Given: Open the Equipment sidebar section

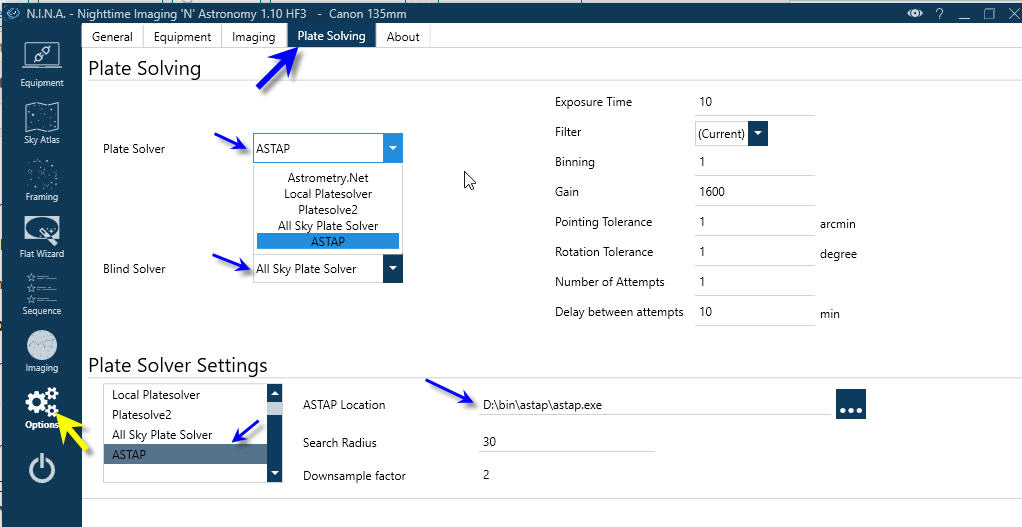Looking at the screenshot, I should point(41,63).
